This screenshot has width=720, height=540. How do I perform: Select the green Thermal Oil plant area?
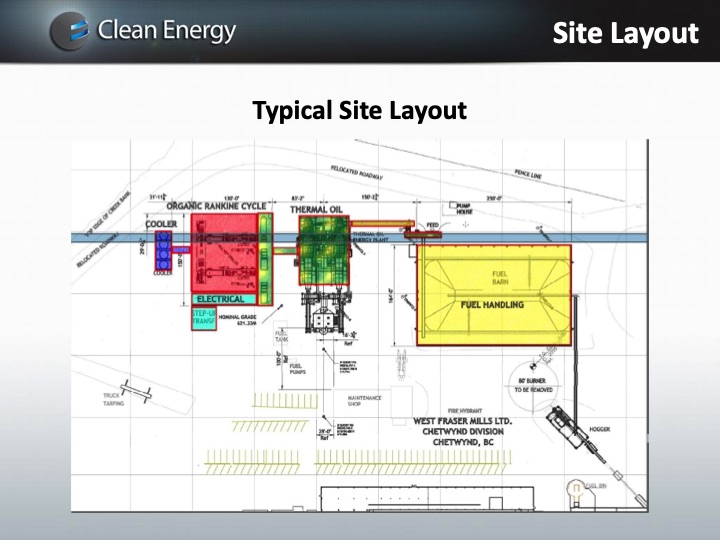[x=325, y=253]
